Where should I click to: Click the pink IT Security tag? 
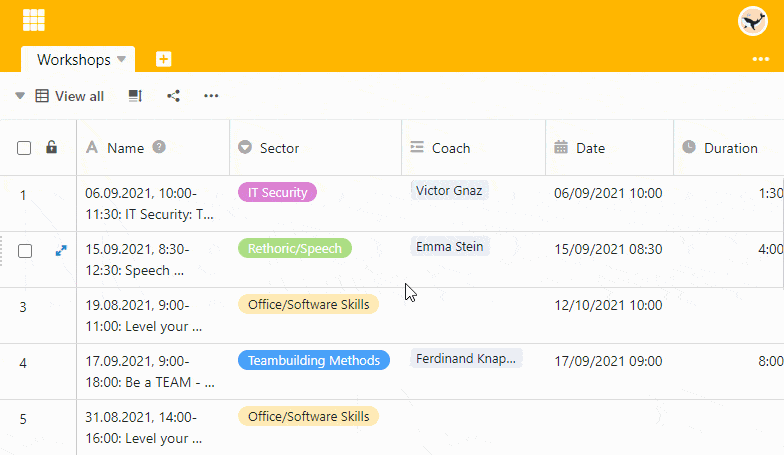tap(277, 192)
